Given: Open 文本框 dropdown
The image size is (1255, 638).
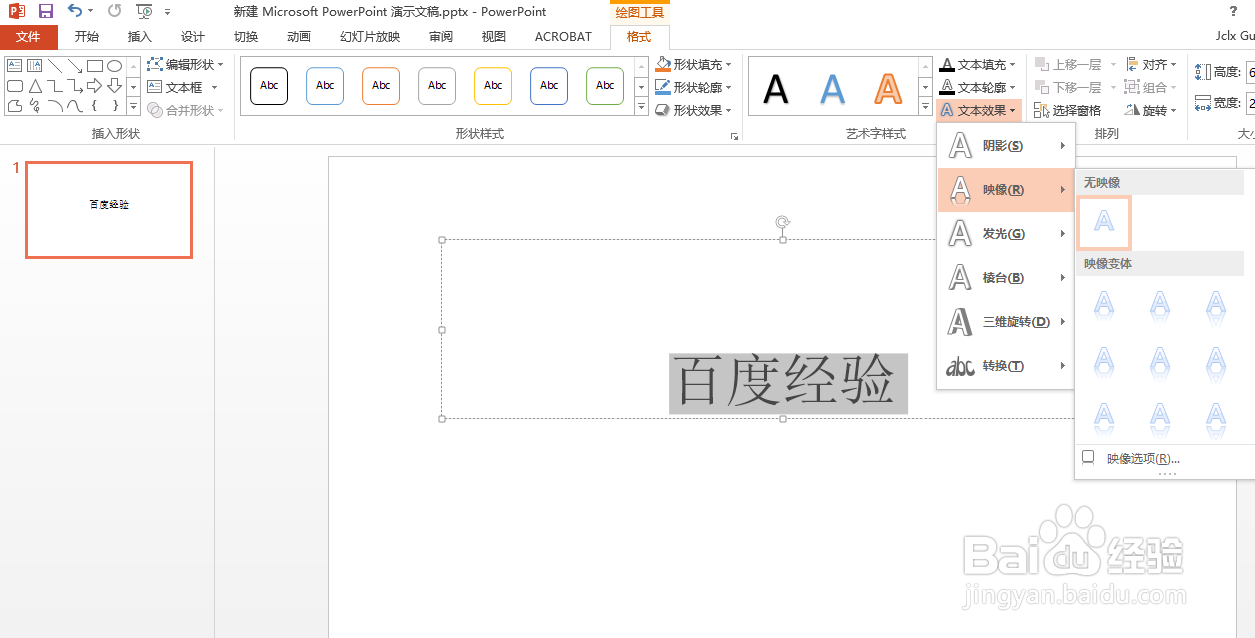Looking at the screenshot, I should click(x=183, y=87).
